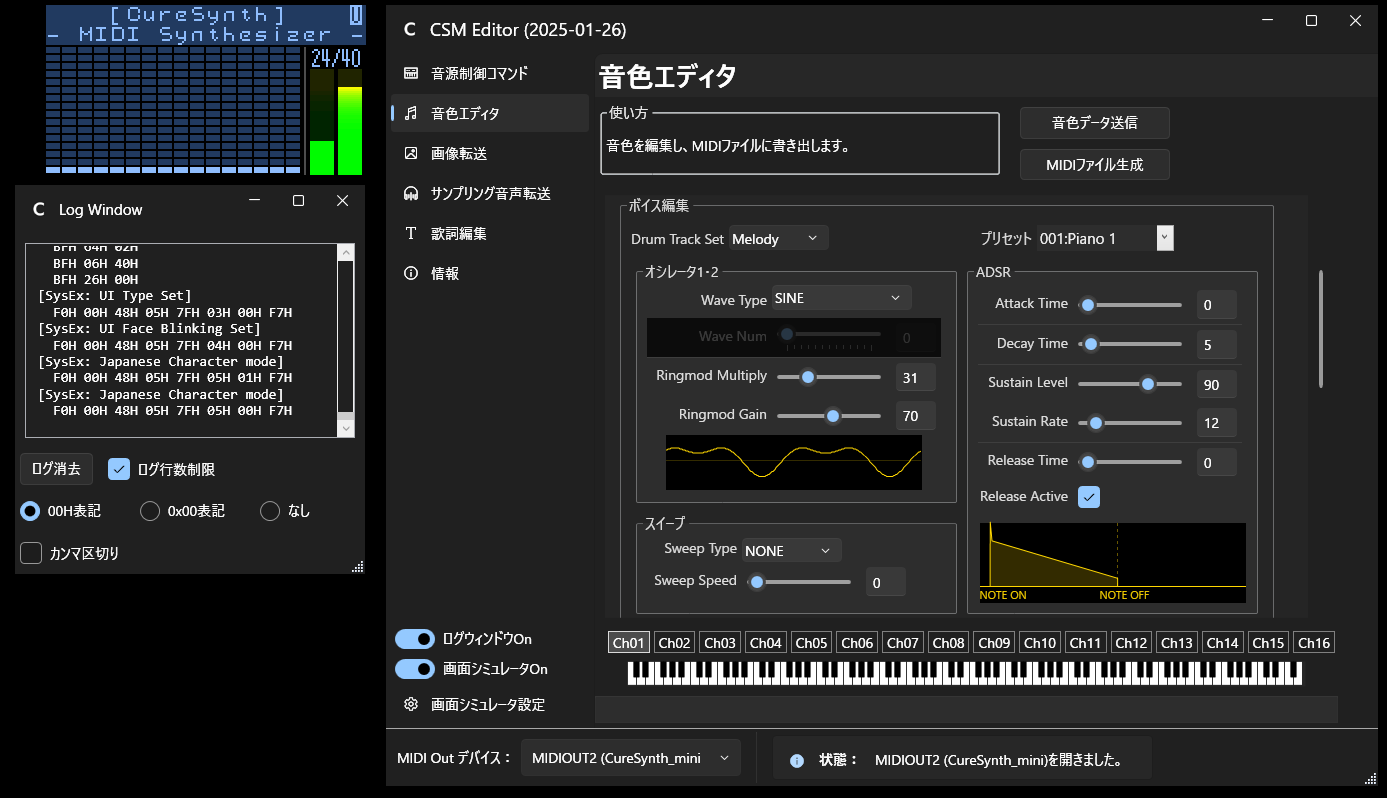Viewport: 1387px width, 798px height.
Task: Click the picture icon for 画像転送
Action: point(410,153)
